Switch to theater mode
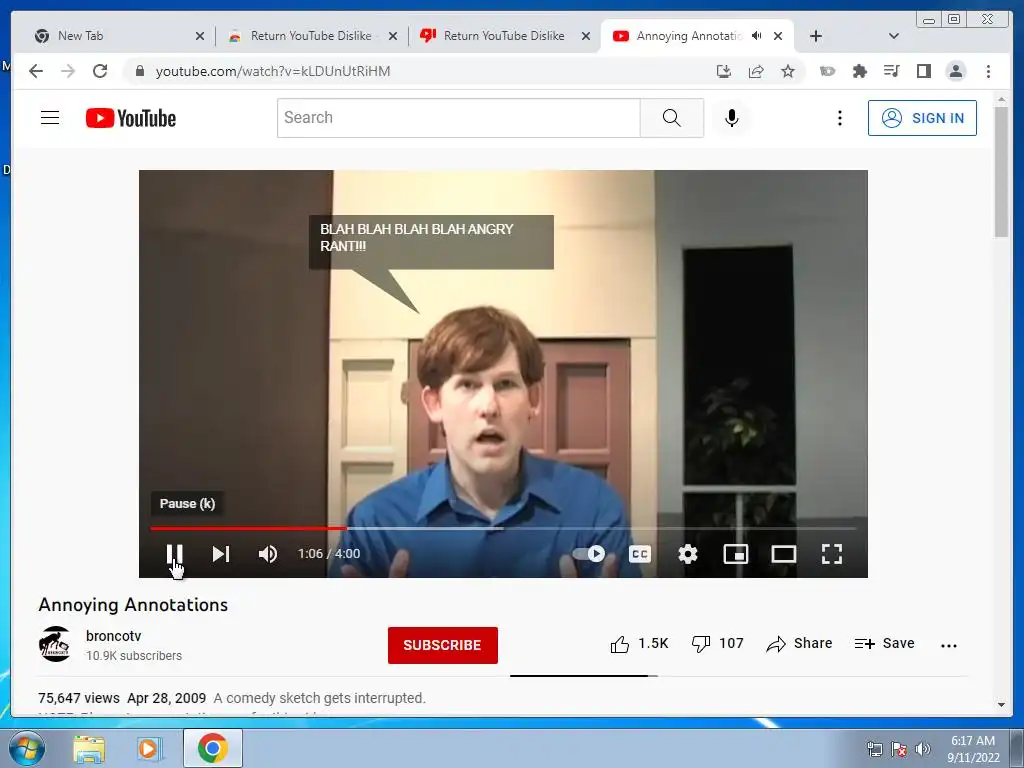Screen dimensions: 1024x768 coord(784,554)
